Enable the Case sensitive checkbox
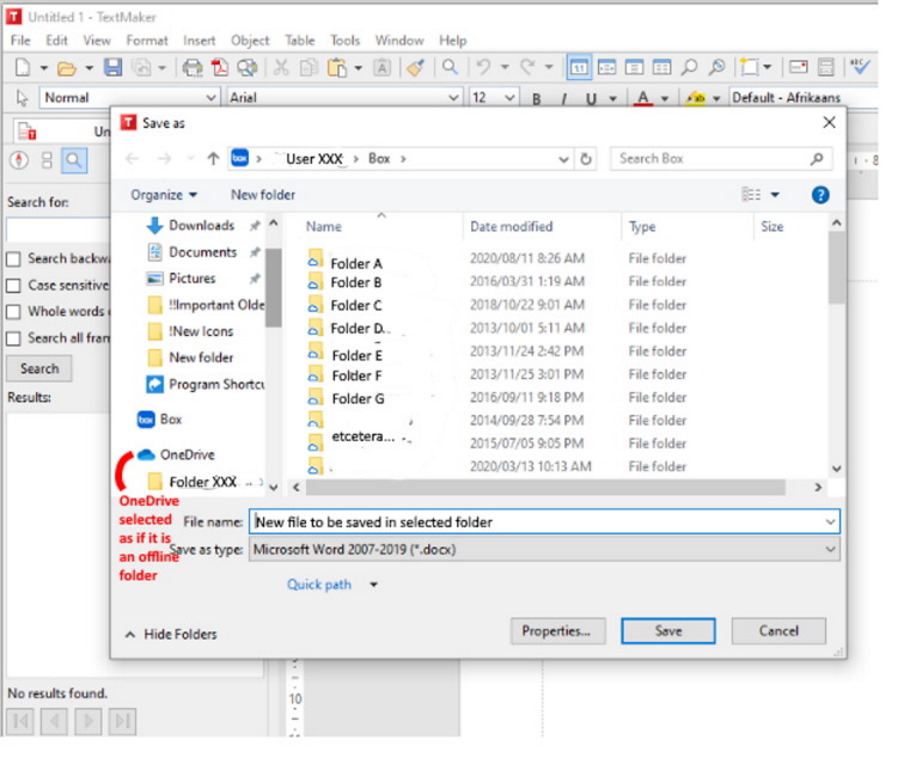This screenshot has height=764, width=904. 14,286
